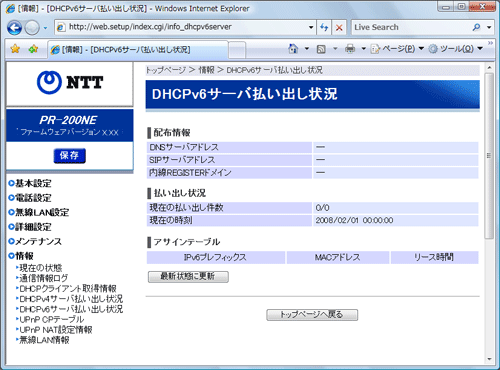Screen dimensions: 500x370
Task: Click the browser Back arrow button
Action: pos(14,28)
